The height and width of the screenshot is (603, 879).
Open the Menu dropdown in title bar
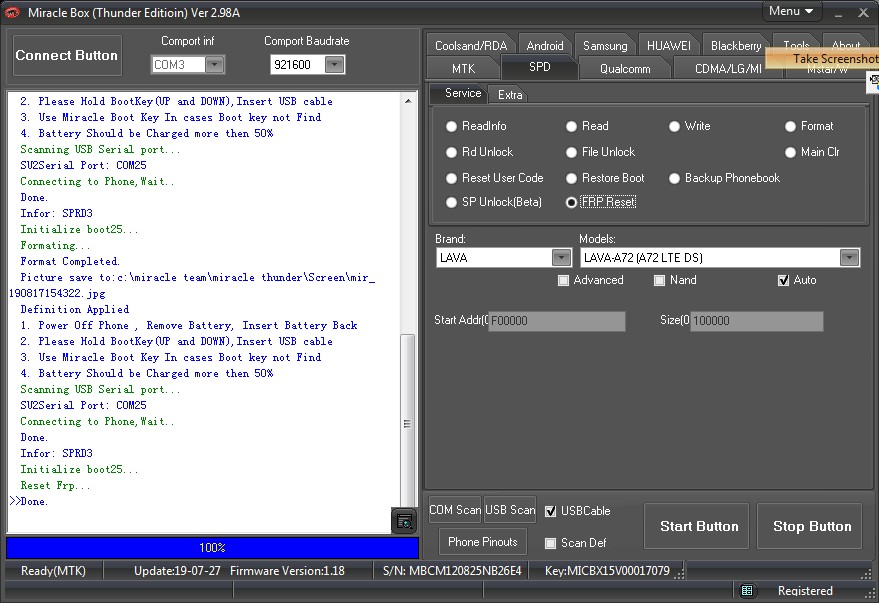point(791,11)
